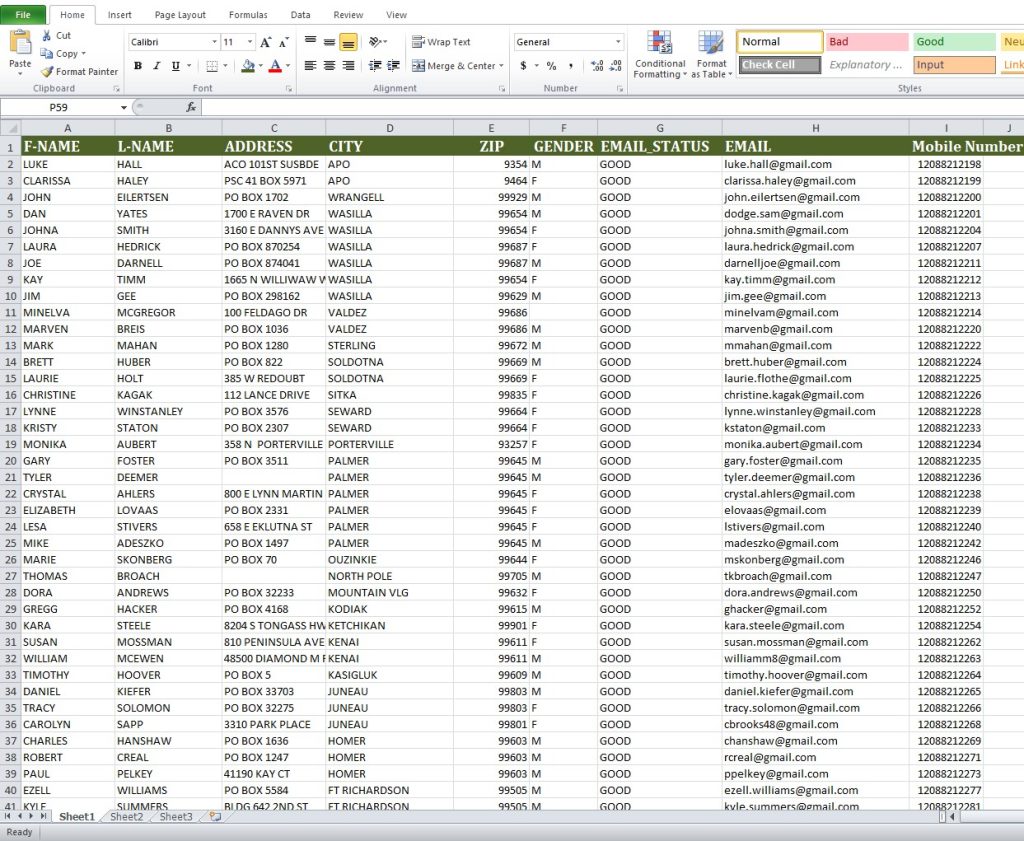
Task: Apply the Input cell style swatch
Action: [x=954, y=65]
